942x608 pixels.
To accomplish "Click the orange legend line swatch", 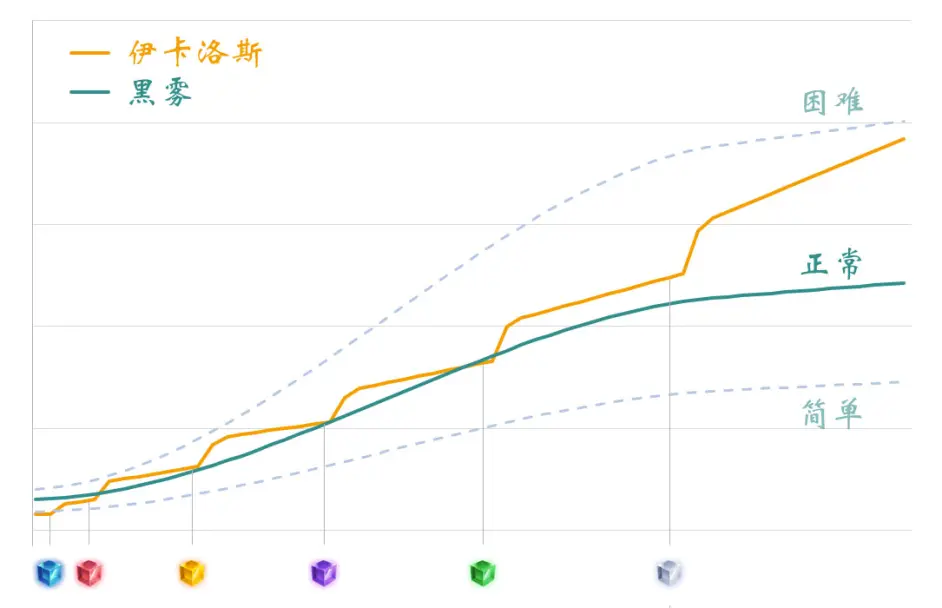I will pos(91,53).
